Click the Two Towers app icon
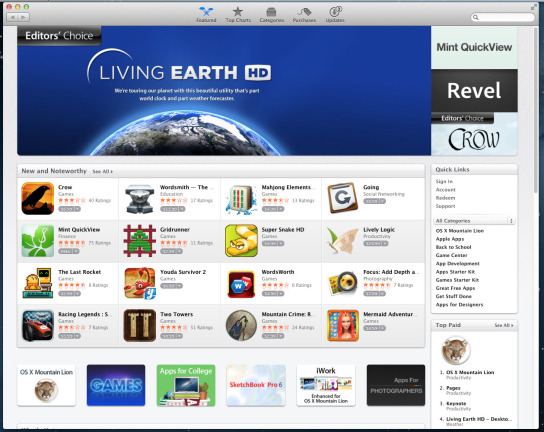 139,325
